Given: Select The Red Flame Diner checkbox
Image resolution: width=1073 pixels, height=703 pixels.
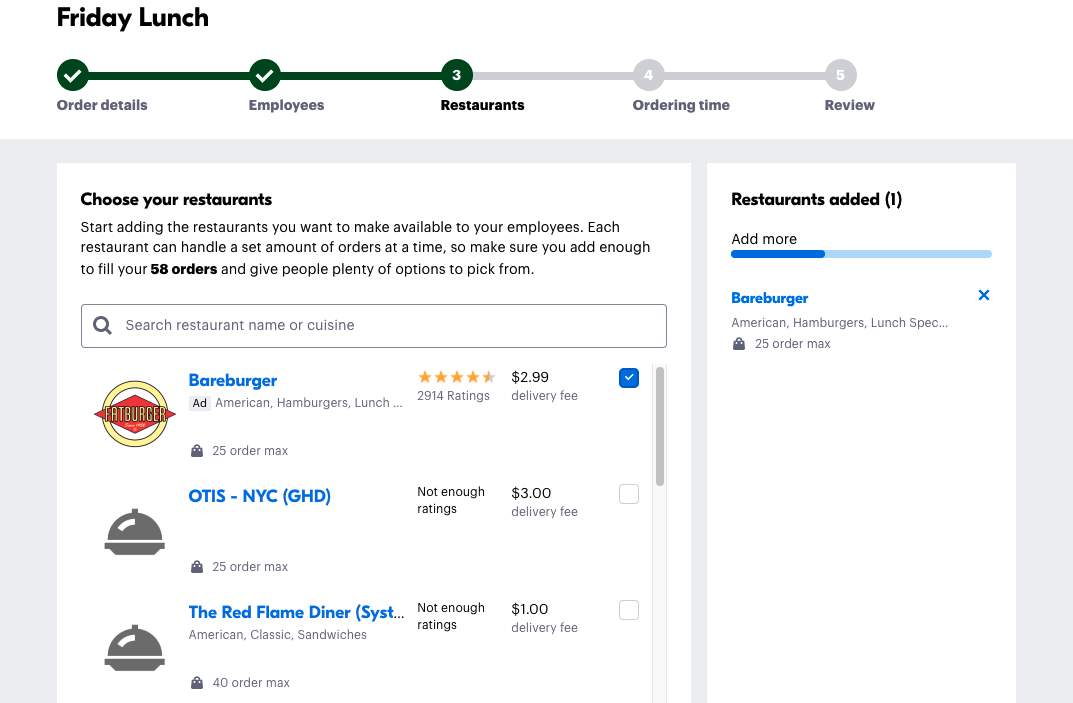Looking at the screenshot, I should coord(628,610).
